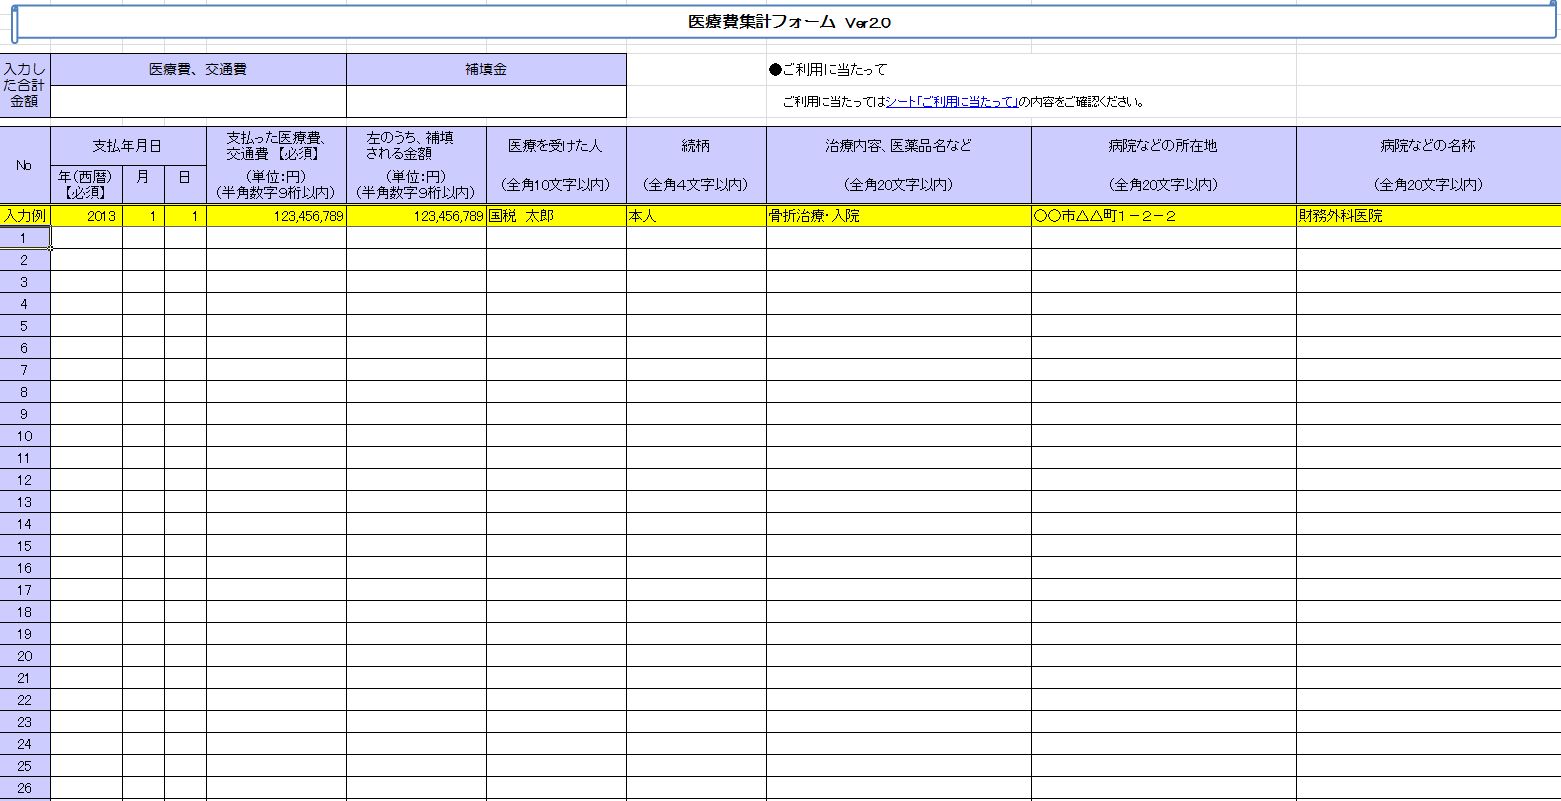Viewport: 1561px width, 801px height.
Task: Select the 治療内容 cell in row 6
Action: pos(899,347)
